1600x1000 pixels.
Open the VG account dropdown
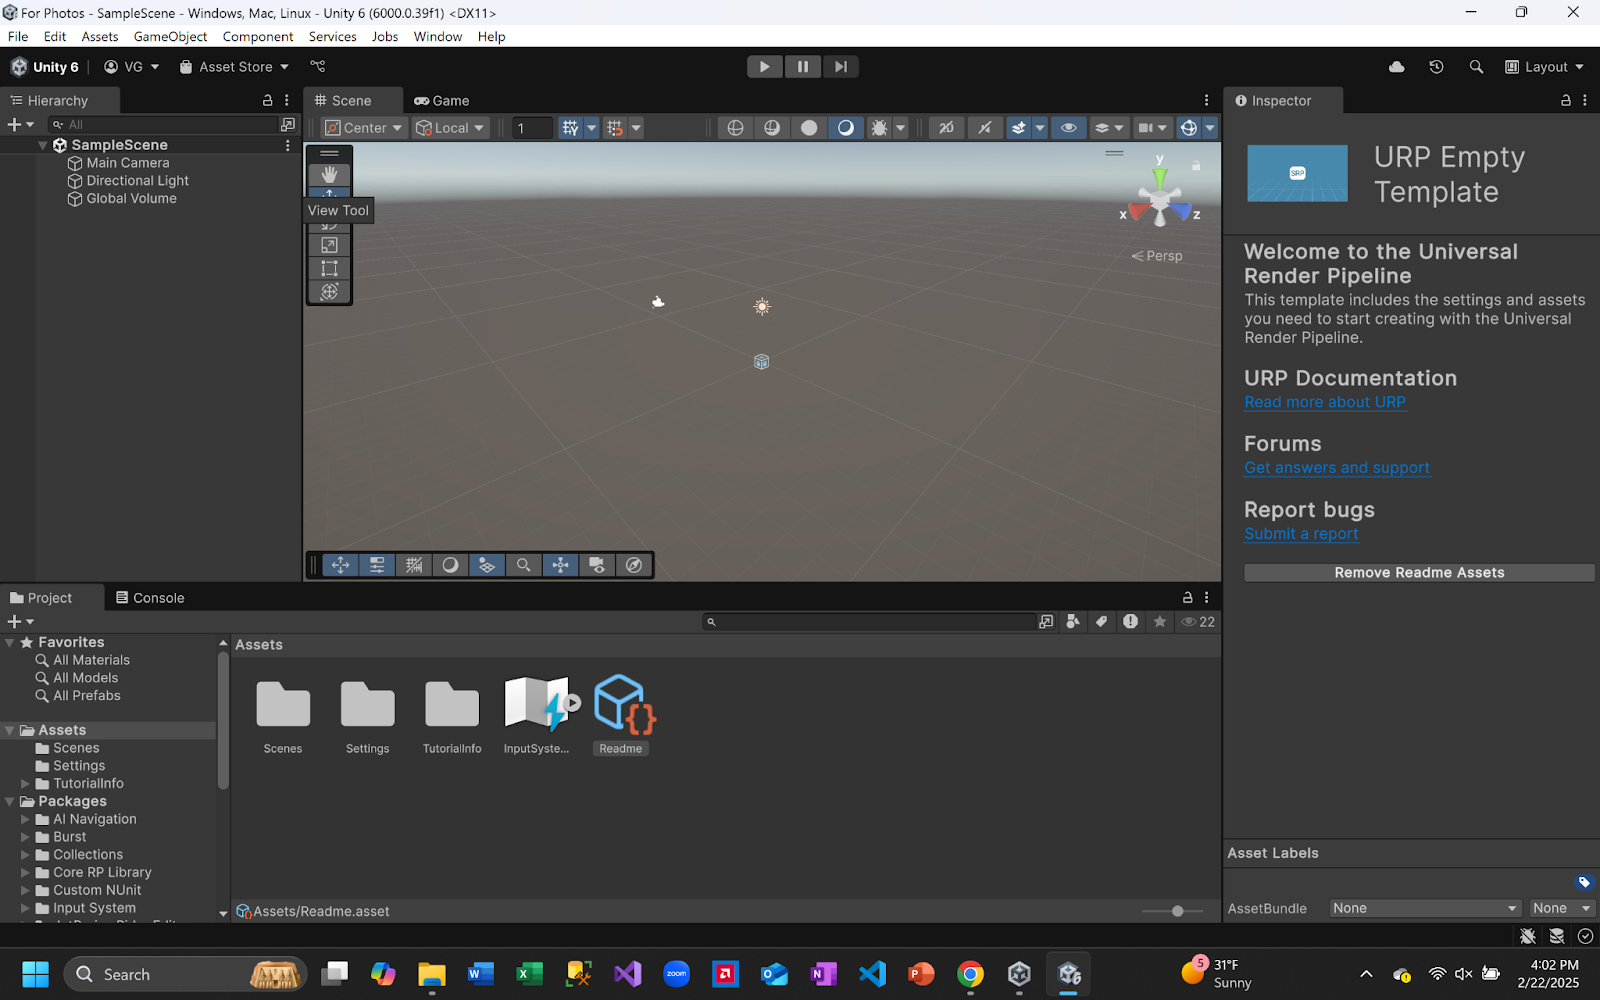click(x=132, y=67)
